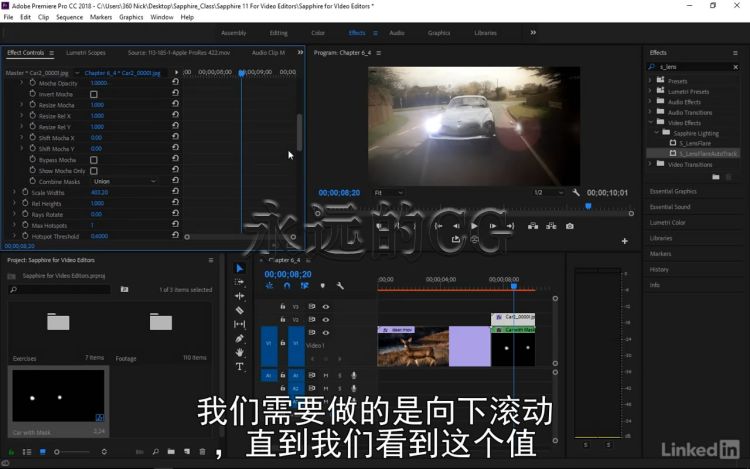The height and width of the screenshot is (469, 750).
Task: Select the Track Select Forward tool
Action: coord(240,282)
